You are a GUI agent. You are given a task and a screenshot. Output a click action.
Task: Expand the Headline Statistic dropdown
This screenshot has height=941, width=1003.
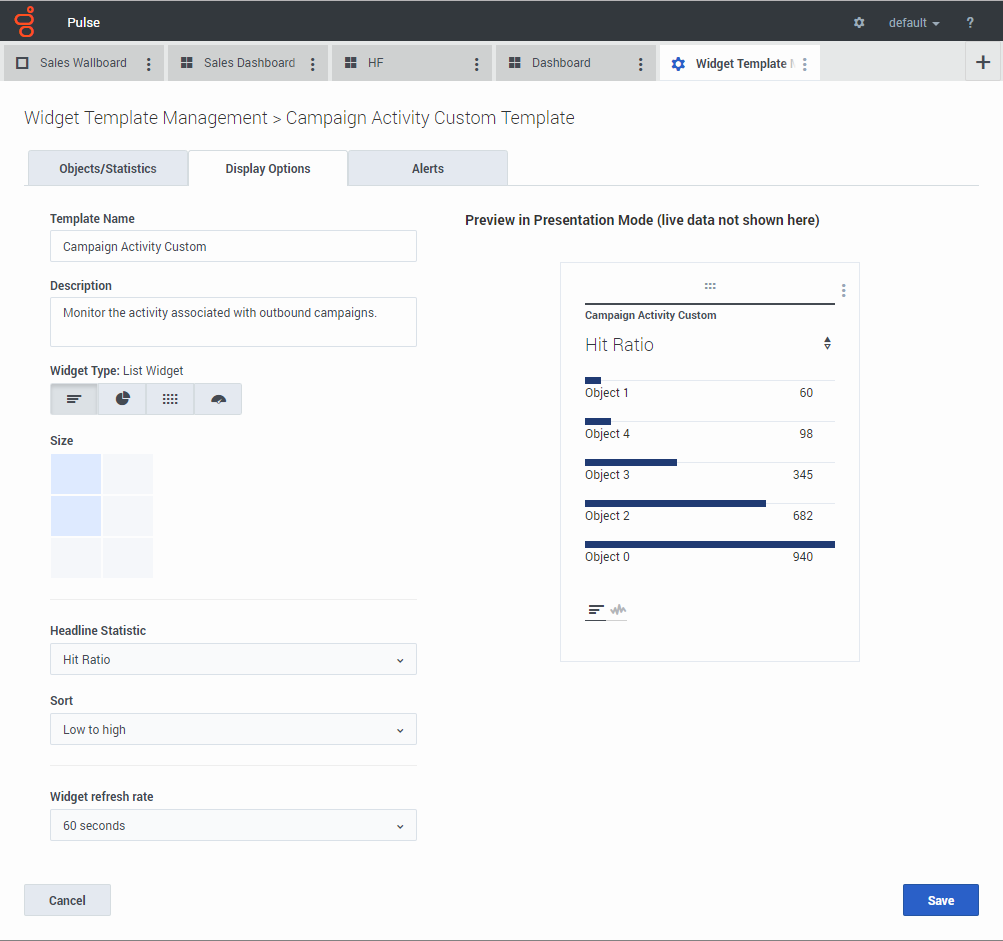(x=233, y=660)
